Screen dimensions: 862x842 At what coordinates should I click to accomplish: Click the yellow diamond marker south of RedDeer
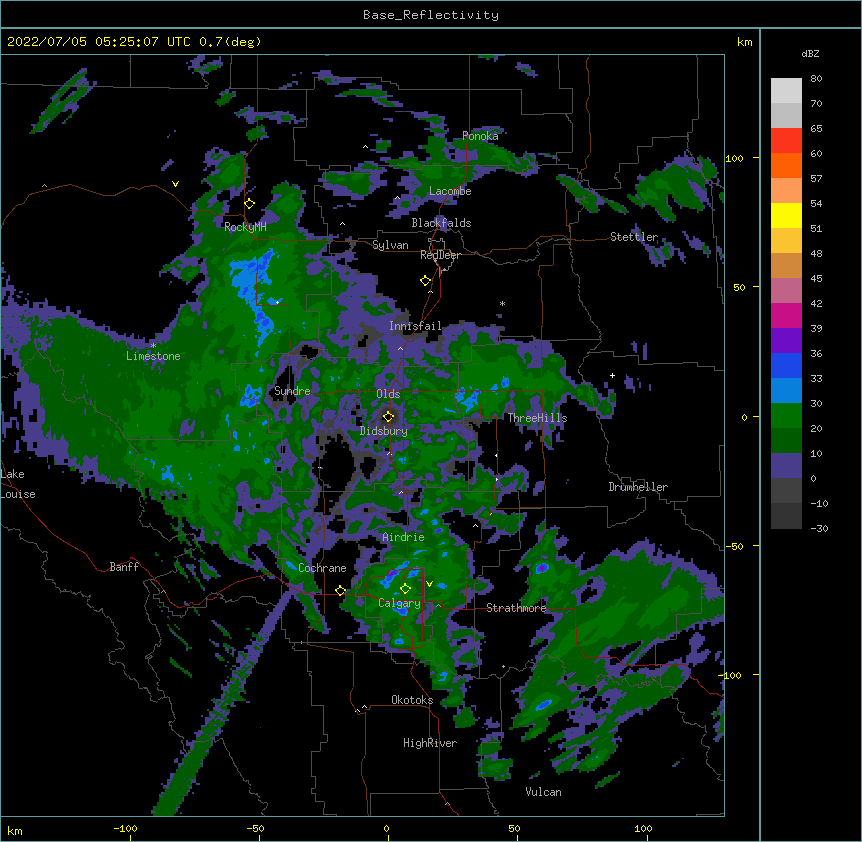click(x=426, y=281)
